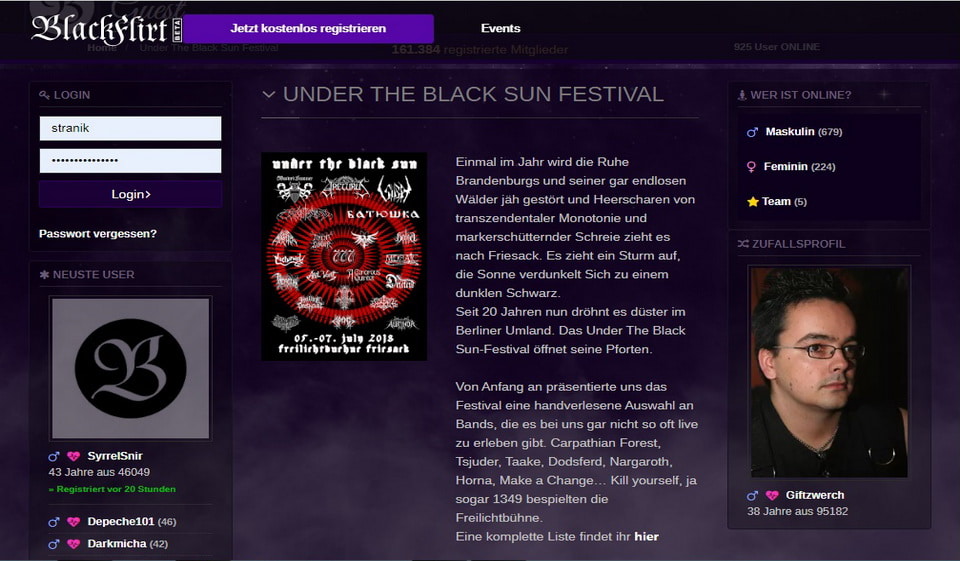The image size is (960, 561).
Task: Focus the username field containing stranik
Action: pos(130,129)
